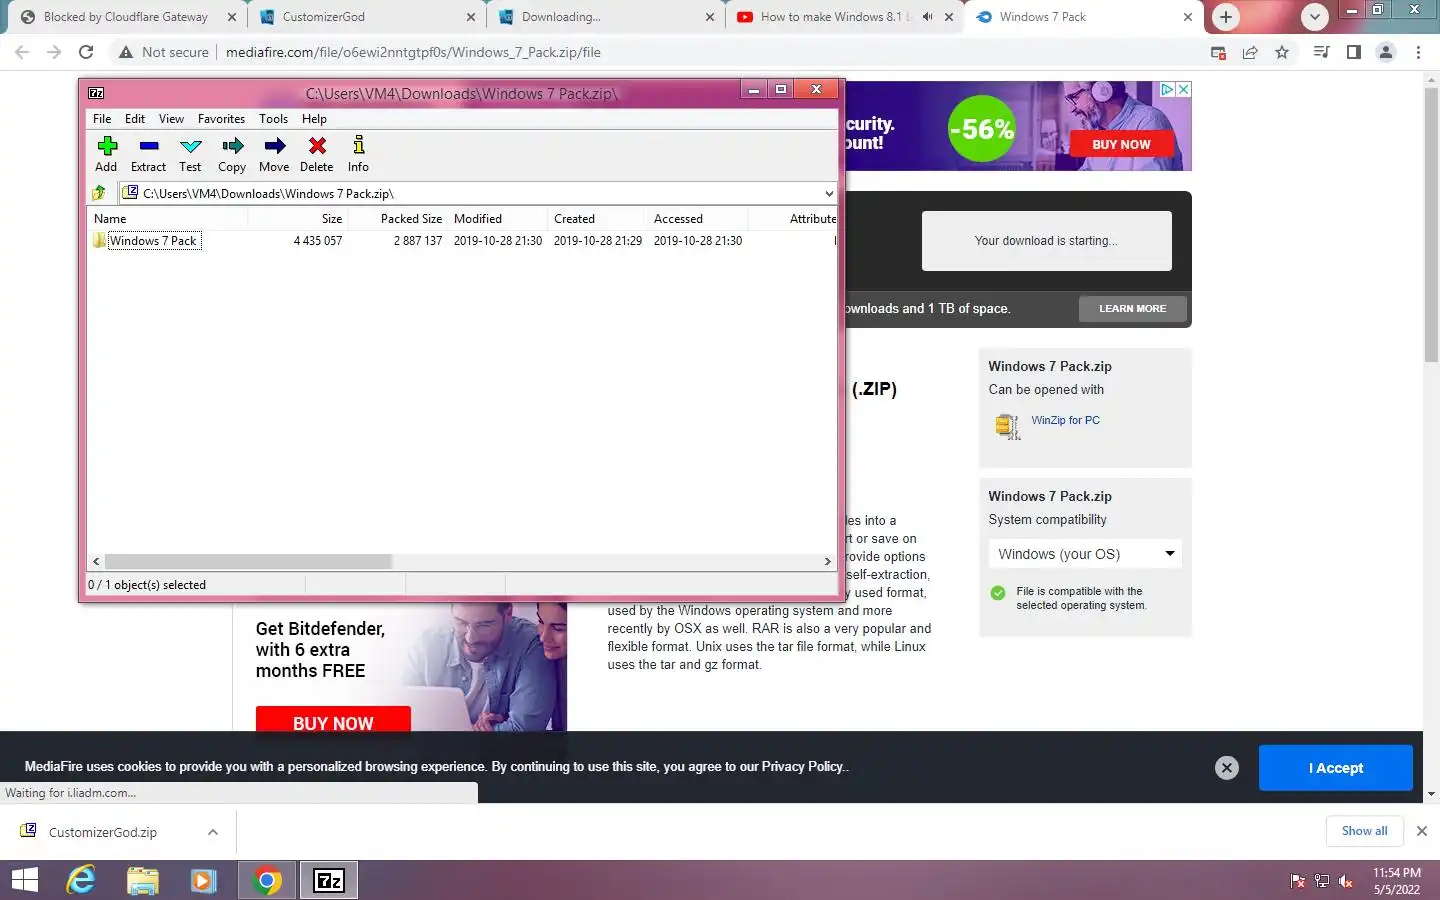
Task: Expand the 7-Zip address path dropdown
Action: pos(829,193)
